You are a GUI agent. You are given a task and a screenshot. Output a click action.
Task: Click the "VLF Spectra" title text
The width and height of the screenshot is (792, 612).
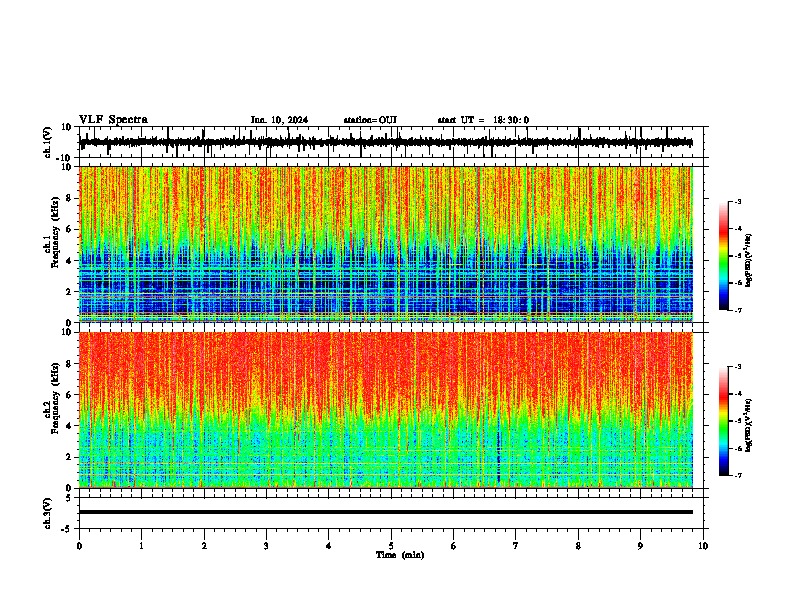point(113,120)
